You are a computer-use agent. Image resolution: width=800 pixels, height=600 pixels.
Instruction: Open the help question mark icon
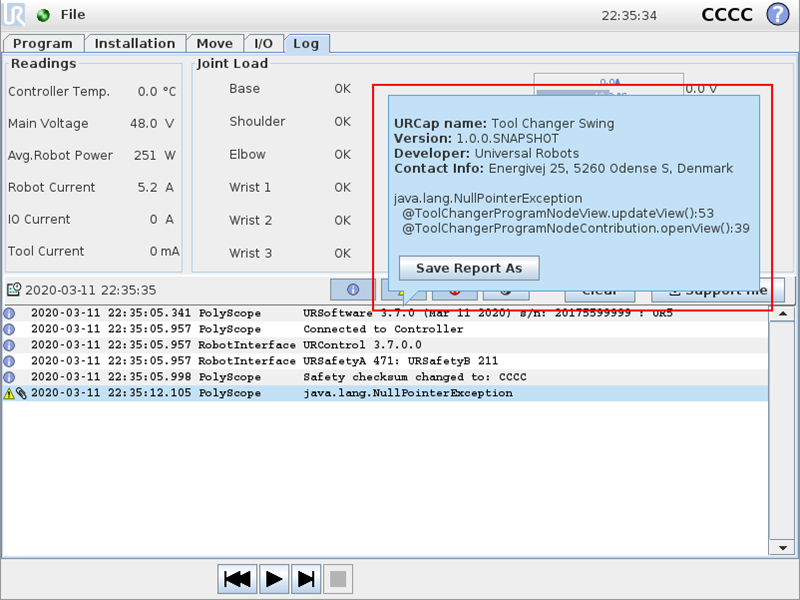[777, 15]
